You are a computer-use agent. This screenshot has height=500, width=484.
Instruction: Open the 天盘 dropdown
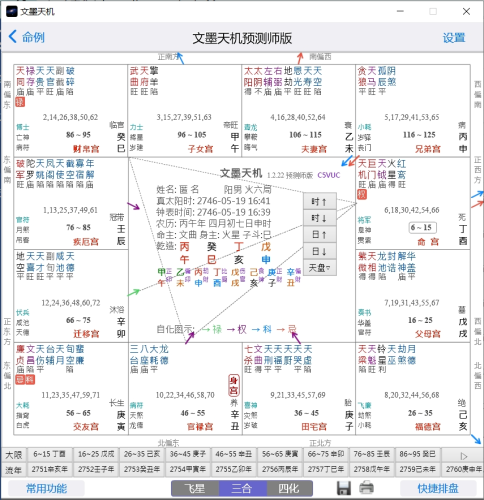tap(320, 268)
